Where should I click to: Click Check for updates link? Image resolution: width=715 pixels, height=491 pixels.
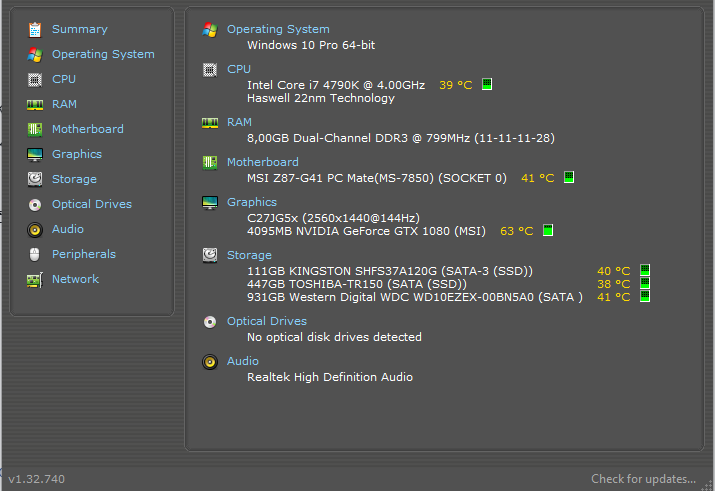[x=643, y=479]
